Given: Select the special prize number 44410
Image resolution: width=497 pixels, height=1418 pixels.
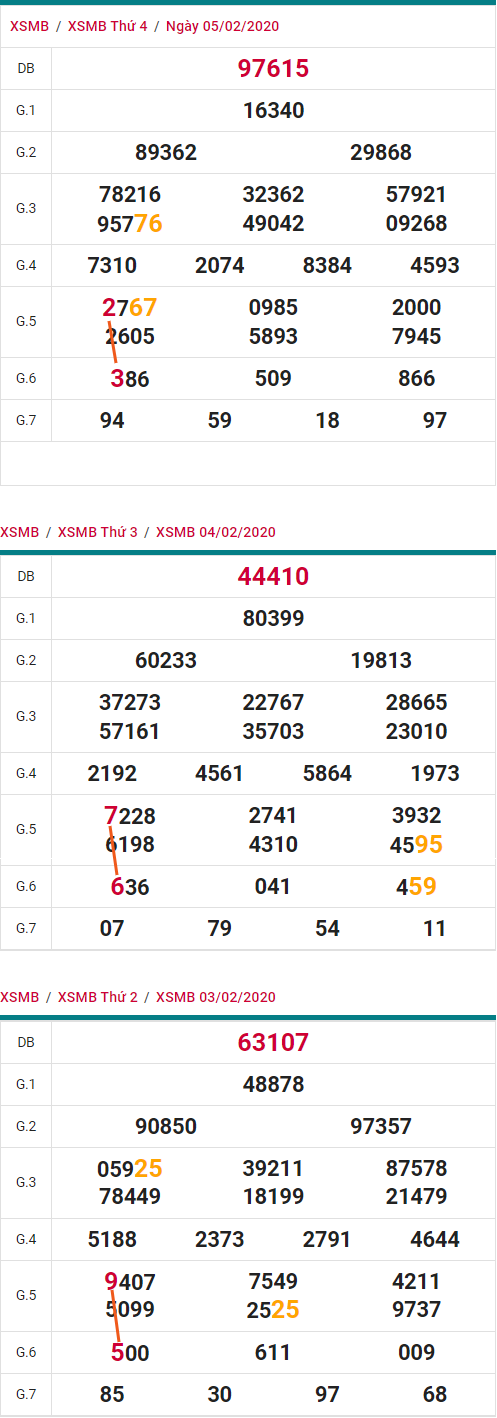Looking at the screenshot, I should tap(273, 576).
